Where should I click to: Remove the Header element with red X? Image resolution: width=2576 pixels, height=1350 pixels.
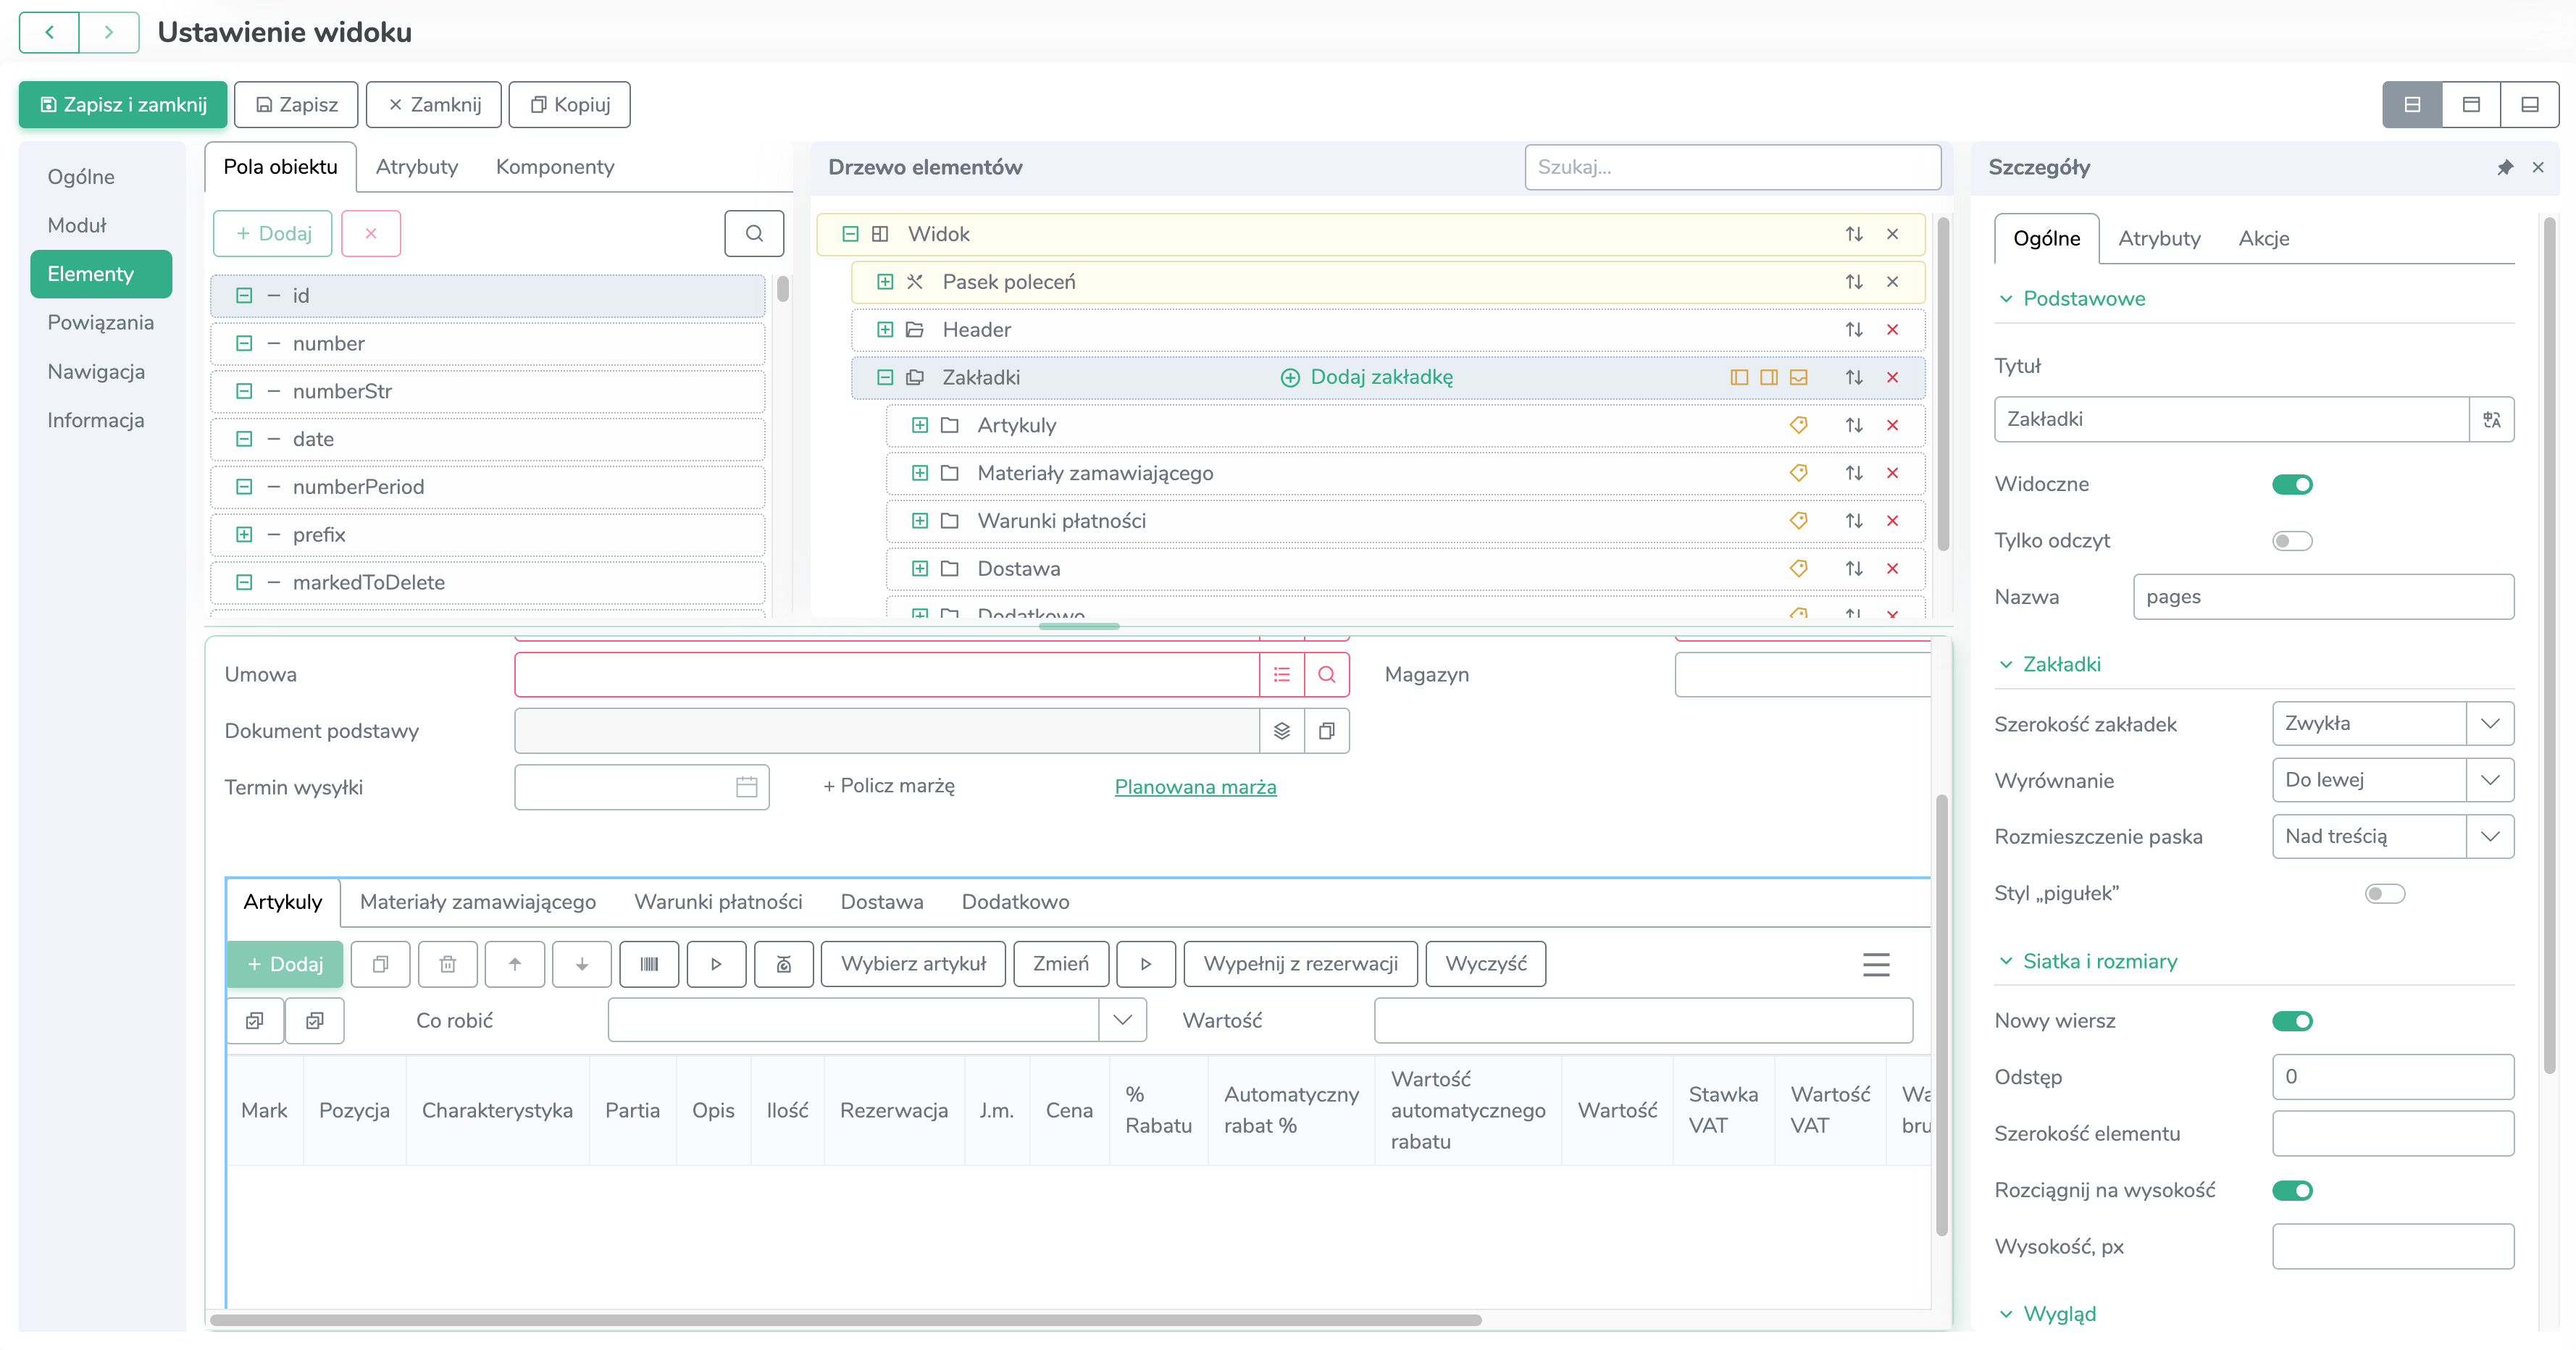[1892, 330]
